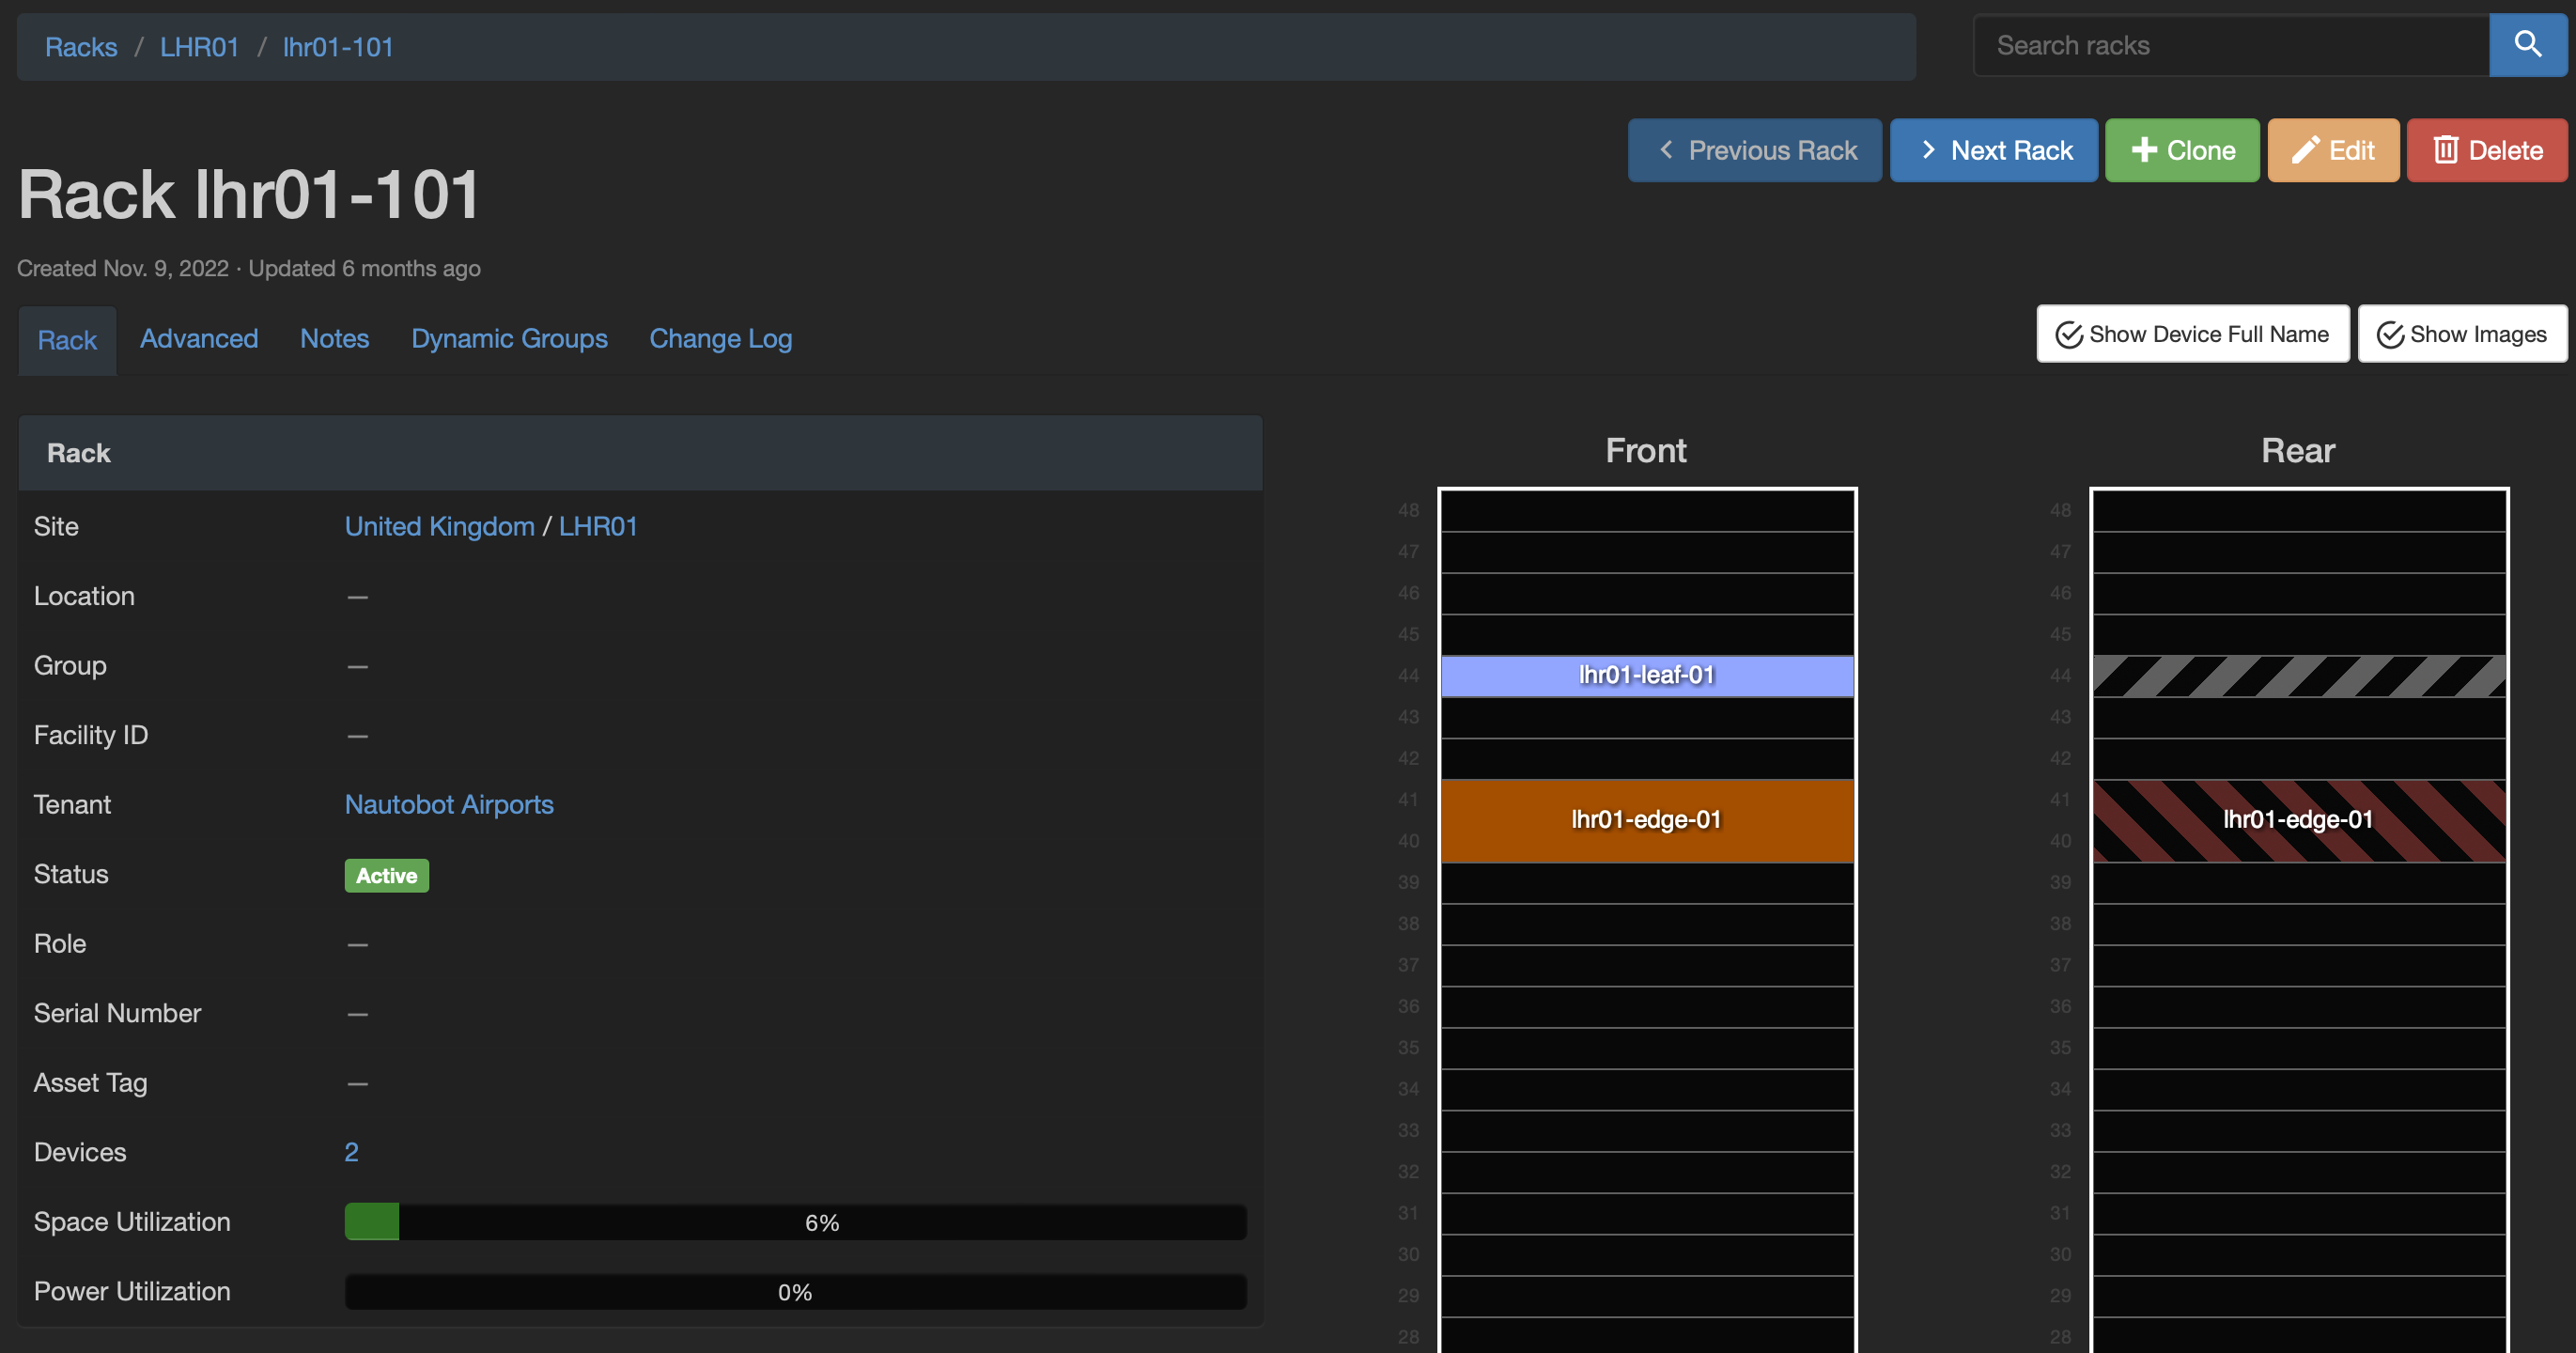This screenshot has width=2576, height=1353.
Task: Open the Advanced tab
Action: coord(199,339)
